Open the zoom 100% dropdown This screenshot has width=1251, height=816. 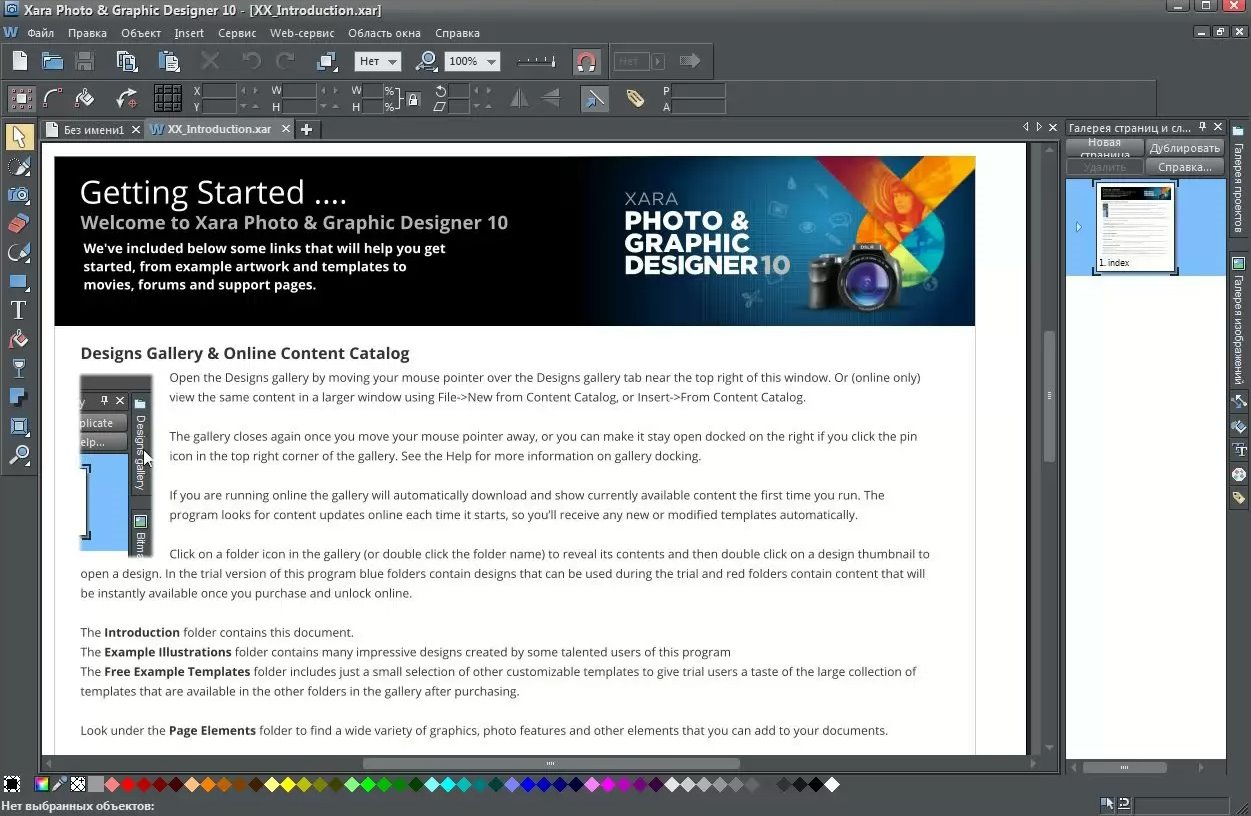tap(491, 62)
